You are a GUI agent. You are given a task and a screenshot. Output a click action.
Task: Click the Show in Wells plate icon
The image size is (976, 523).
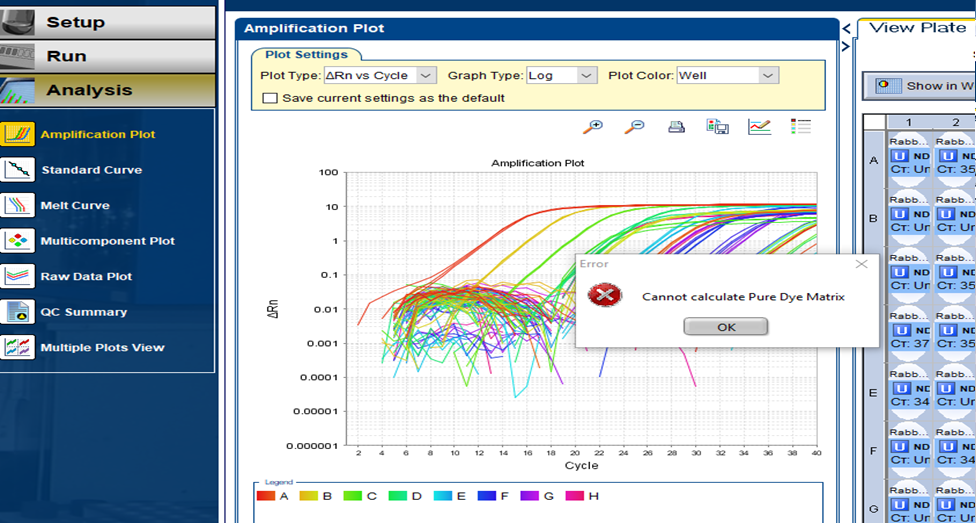pos(886,86)
